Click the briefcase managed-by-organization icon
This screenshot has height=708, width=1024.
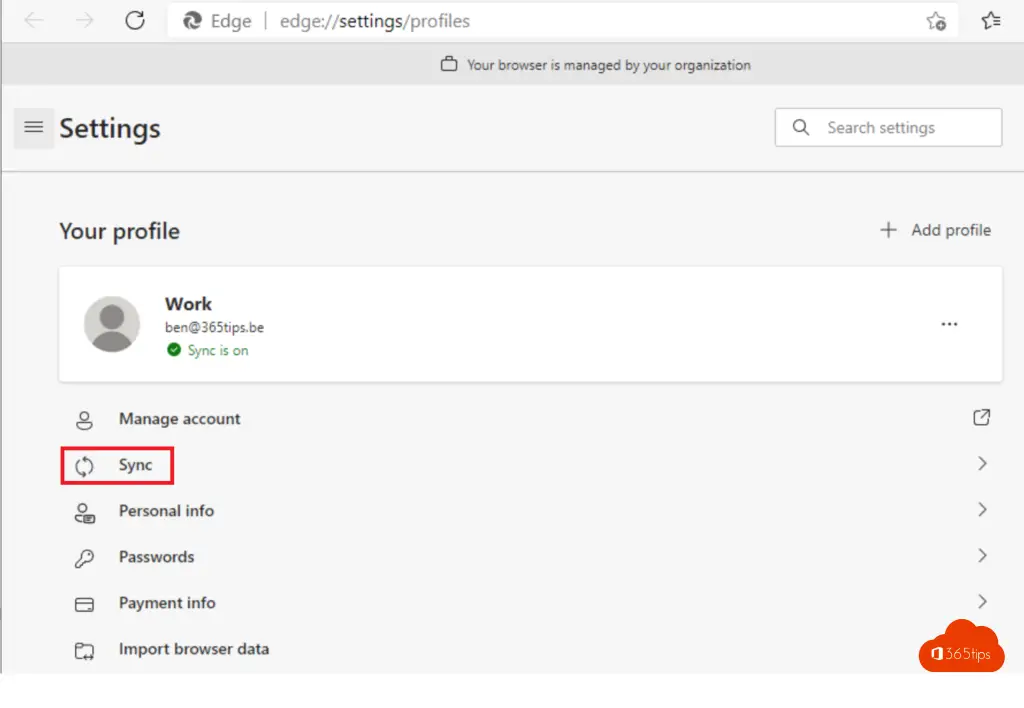[x=449, y=64]
